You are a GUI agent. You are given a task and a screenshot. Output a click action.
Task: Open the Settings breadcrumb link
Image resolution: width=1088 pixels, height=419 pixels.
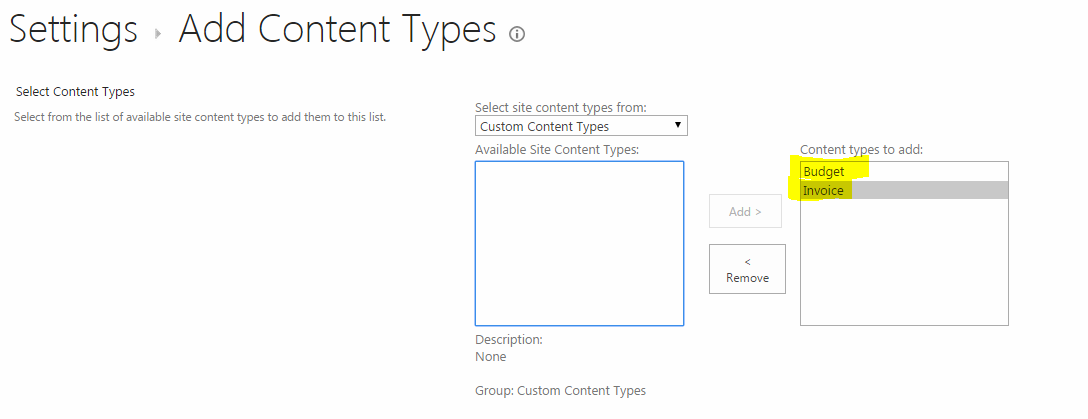click(73, 29)
